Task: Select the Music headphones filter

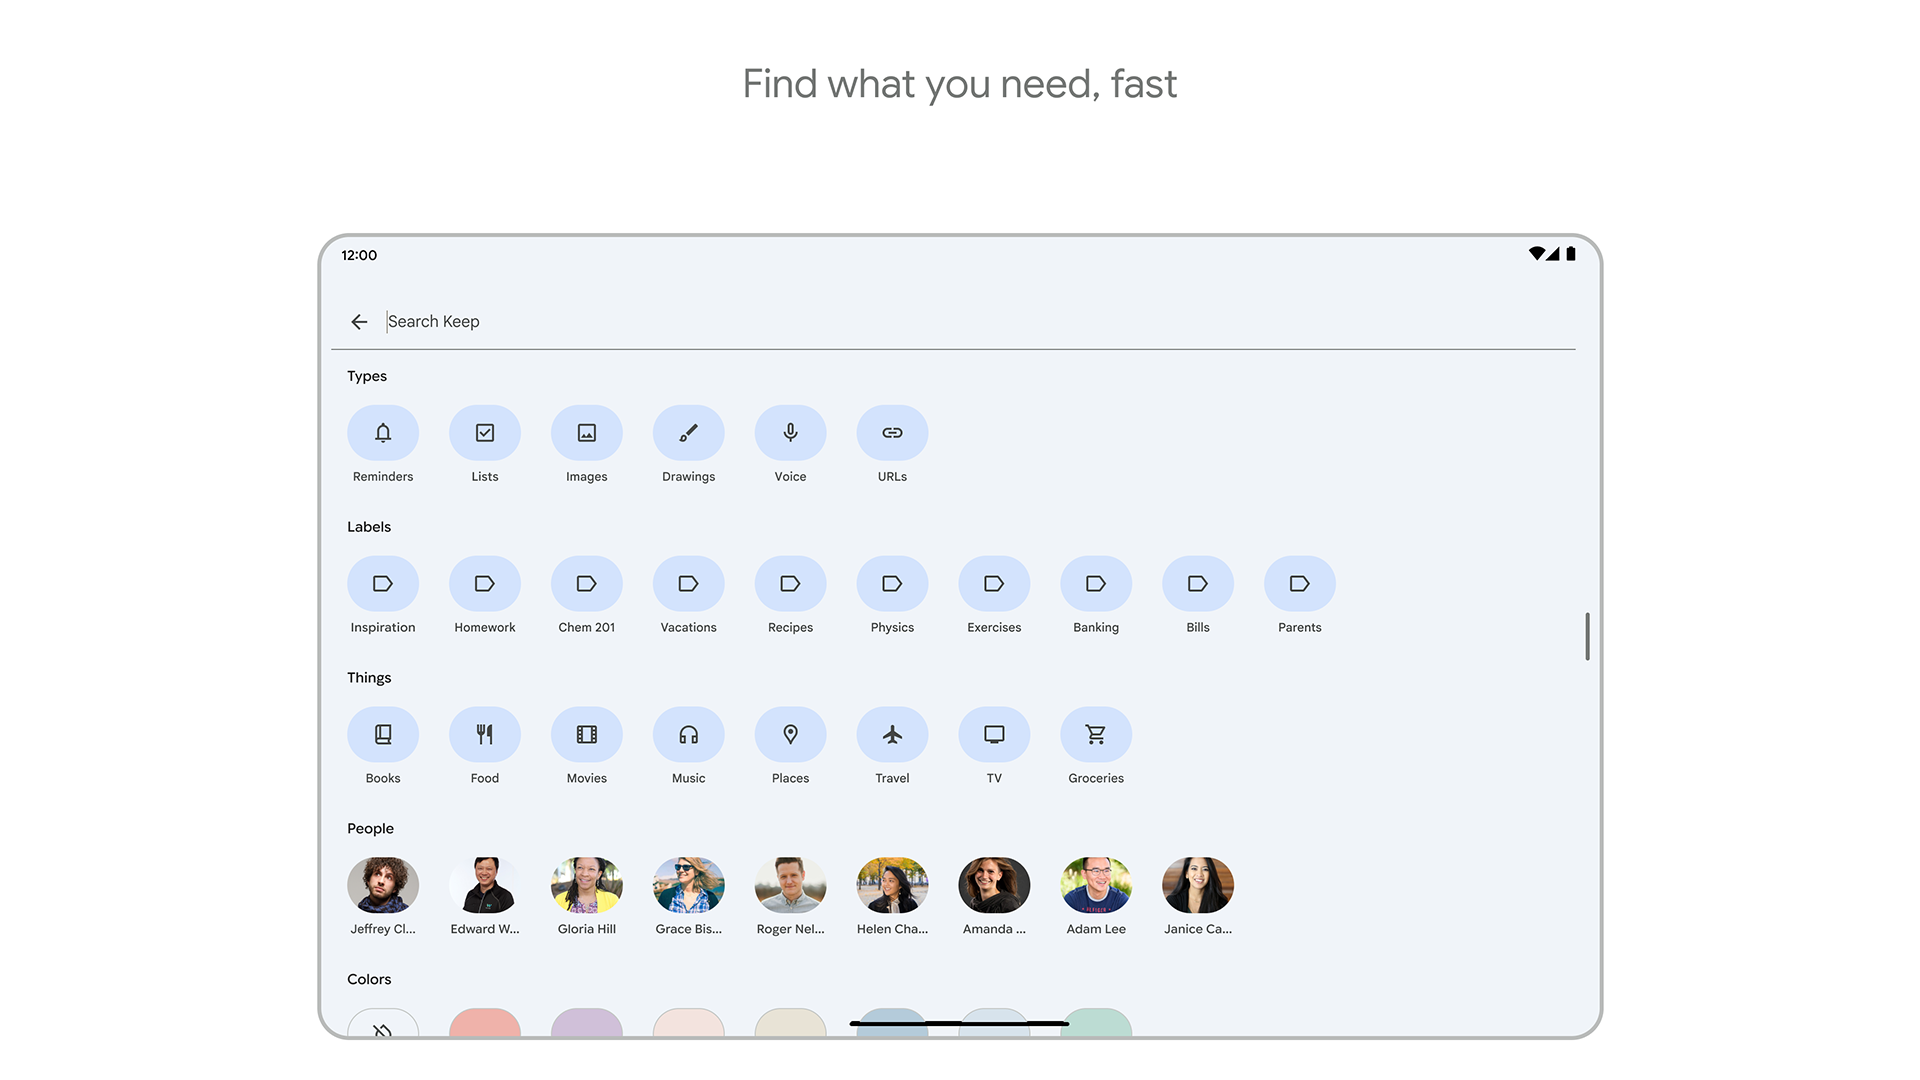Action: tap(689, 735)
